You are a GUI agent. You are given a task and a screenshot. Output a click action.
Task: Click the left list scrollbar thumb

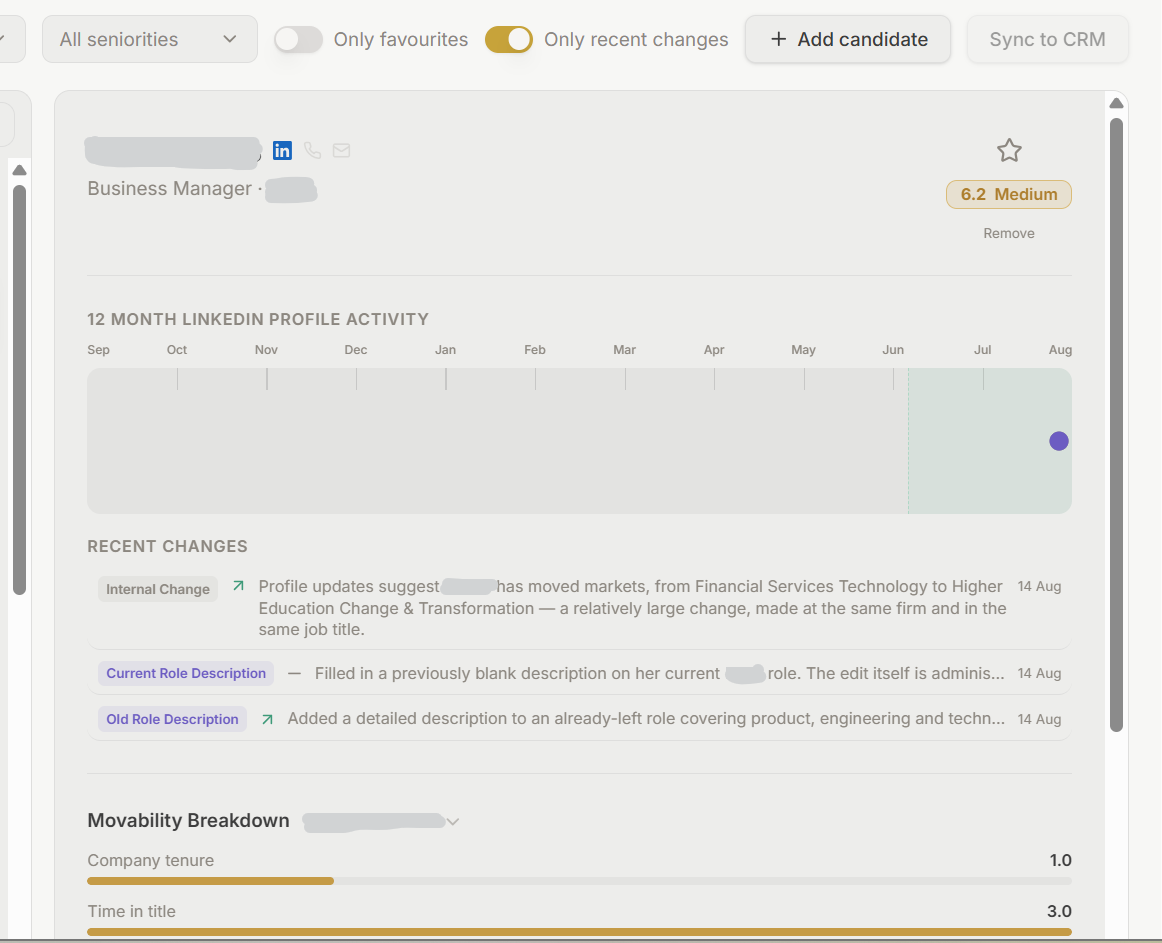(x=20, y=390)
